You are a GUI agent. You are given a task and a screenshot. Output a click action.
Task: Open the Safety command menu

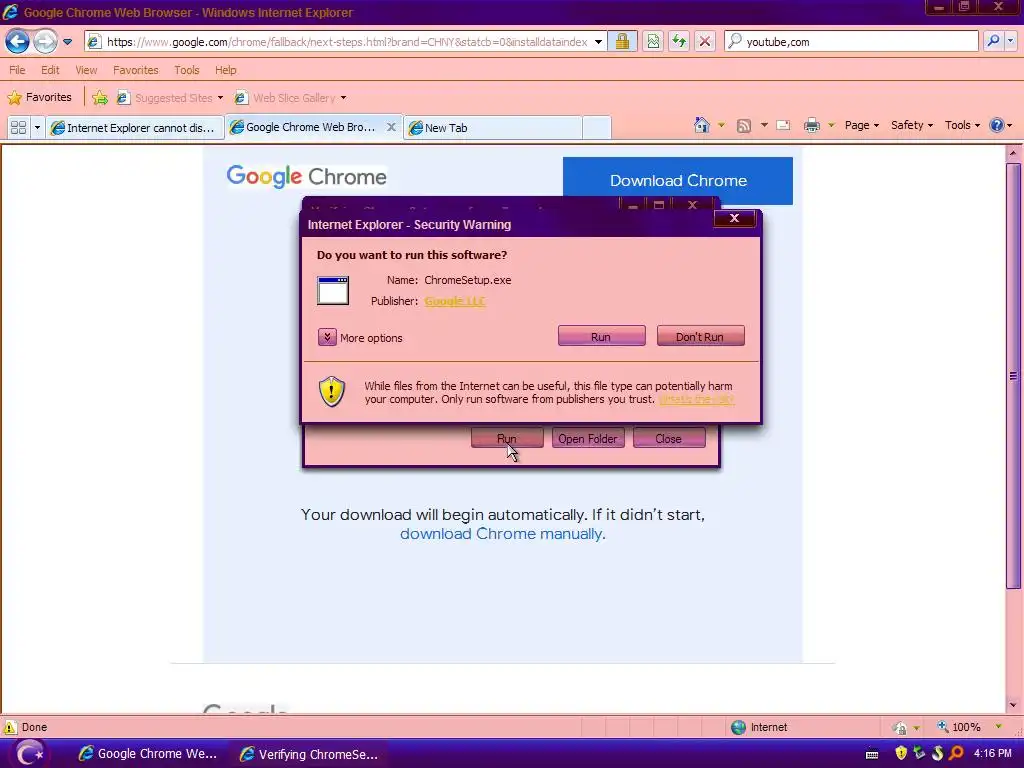click(912, 125)
